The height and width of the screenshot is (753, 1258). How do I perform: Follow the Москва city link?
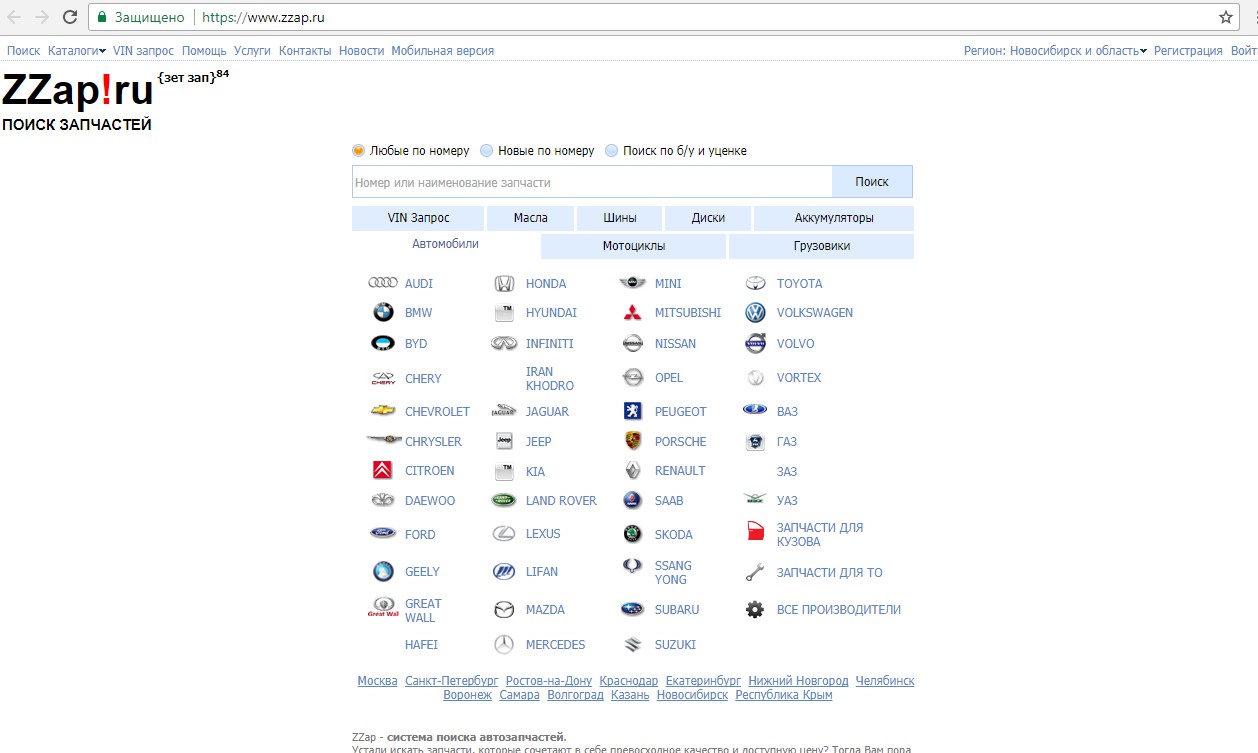click(378, 681)
